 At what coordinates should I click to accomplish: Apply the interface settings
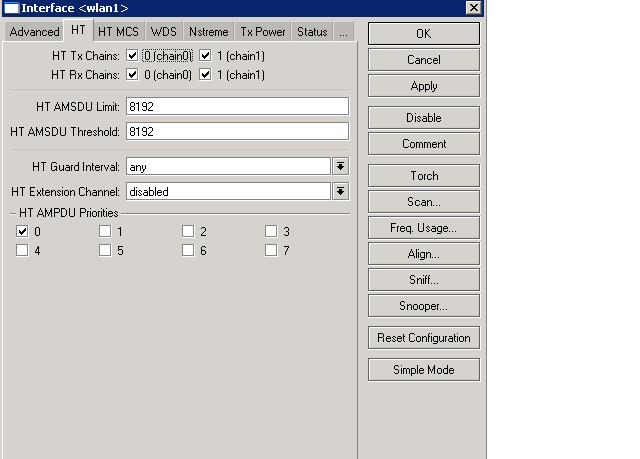coord(424,86)
